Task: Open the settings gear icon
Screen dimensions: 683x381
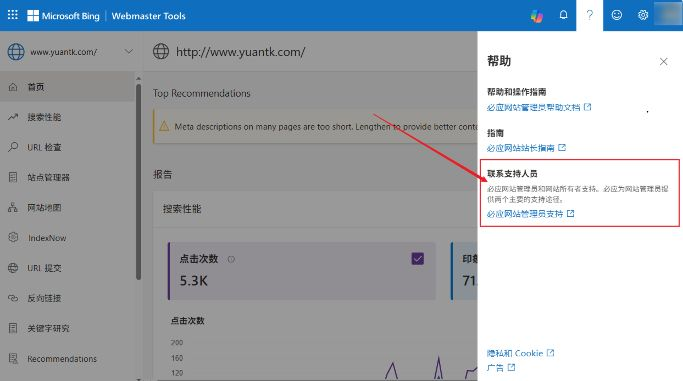Action: point(643,15)
